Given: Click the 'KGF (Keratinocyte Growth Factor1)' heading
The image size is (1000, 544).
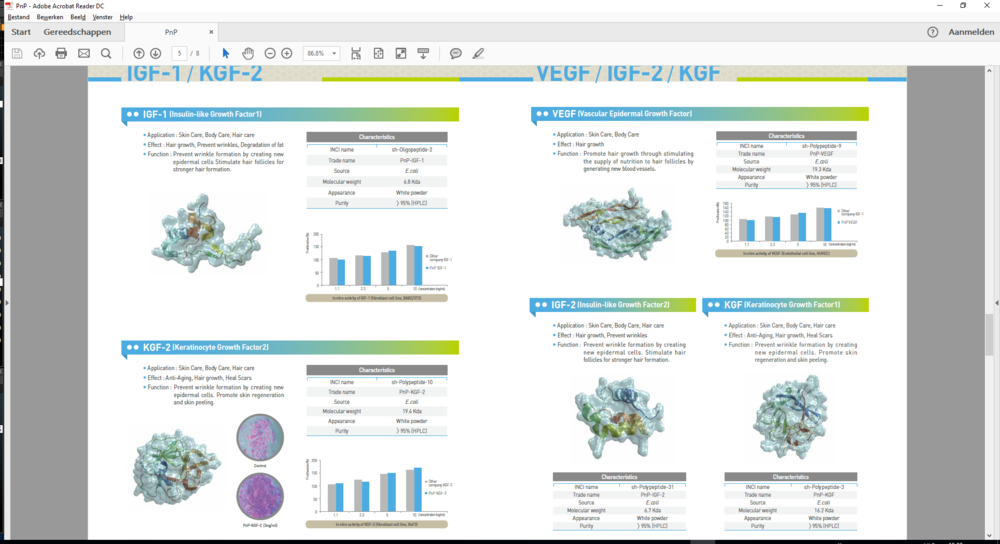Looking at the screenshot, I should pos(782,305).
